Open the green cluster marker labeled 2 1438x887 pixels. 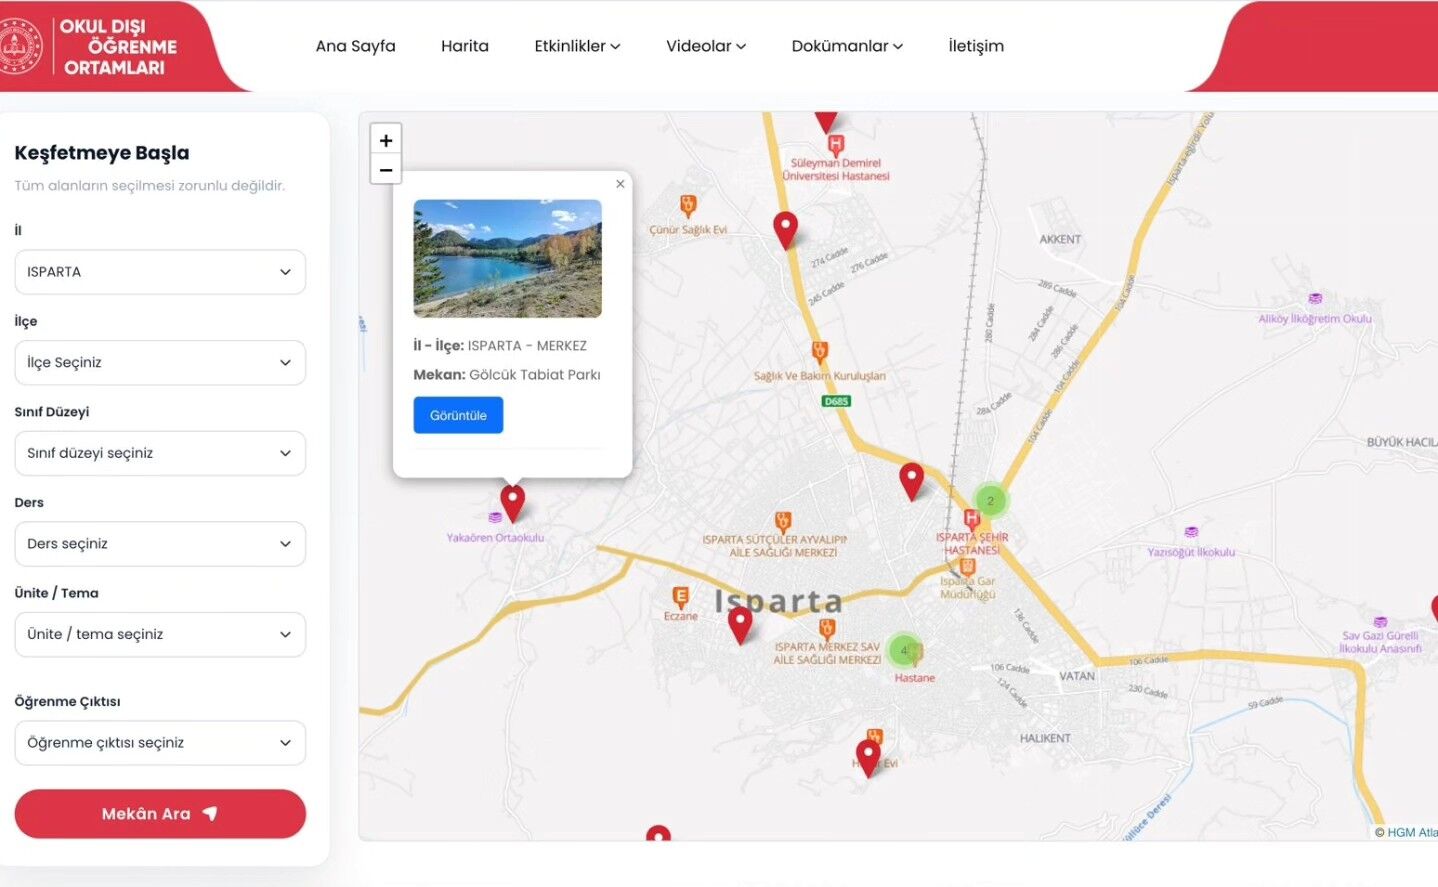990,500
